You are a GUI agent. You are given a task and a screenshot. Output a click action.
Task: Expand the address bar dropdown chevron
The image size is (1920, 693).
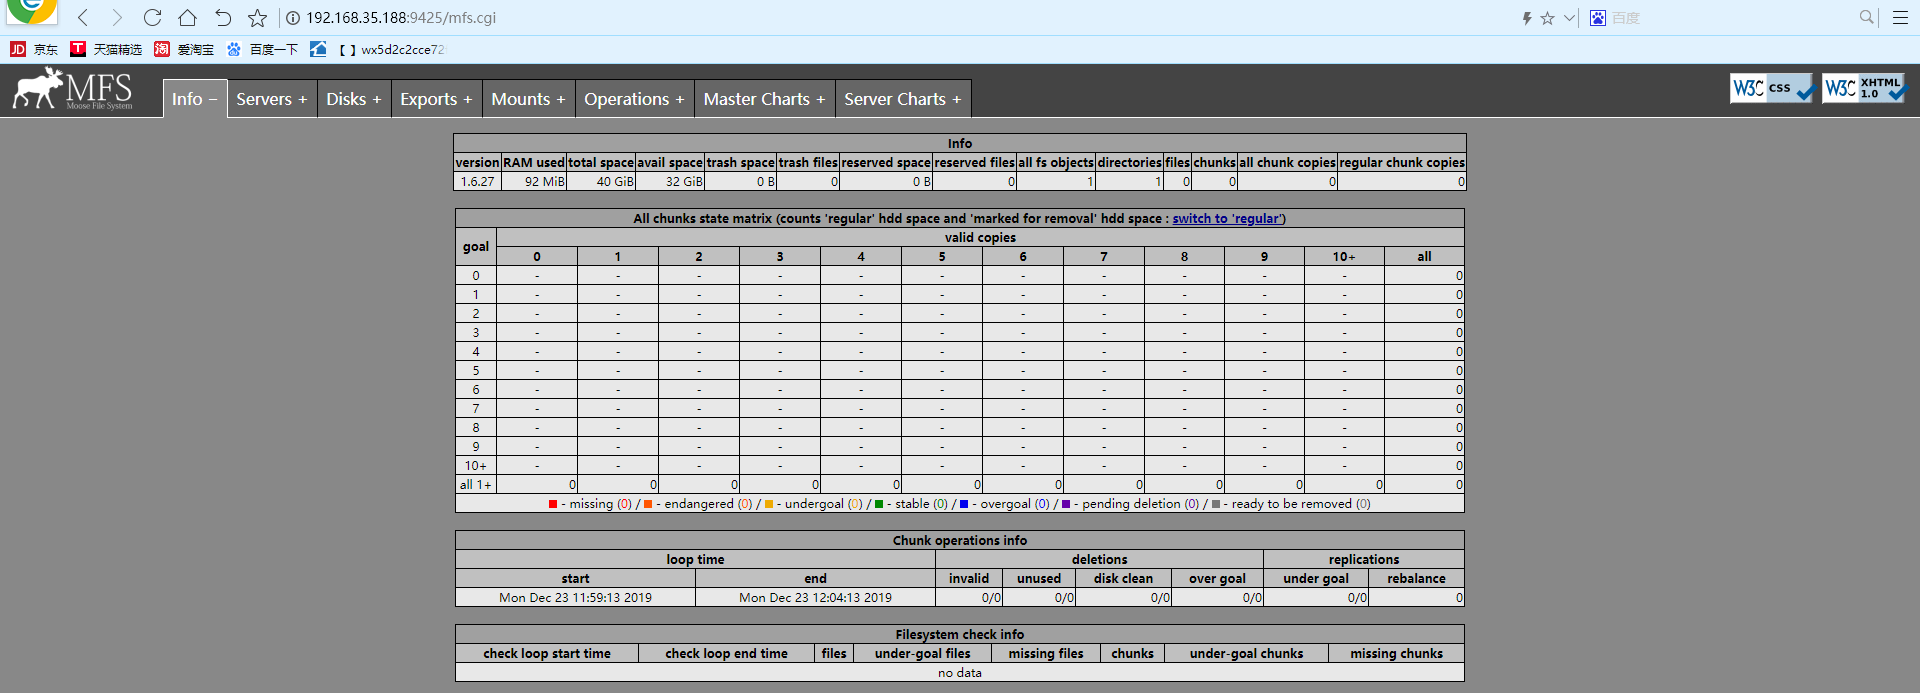coord(1569,18)
